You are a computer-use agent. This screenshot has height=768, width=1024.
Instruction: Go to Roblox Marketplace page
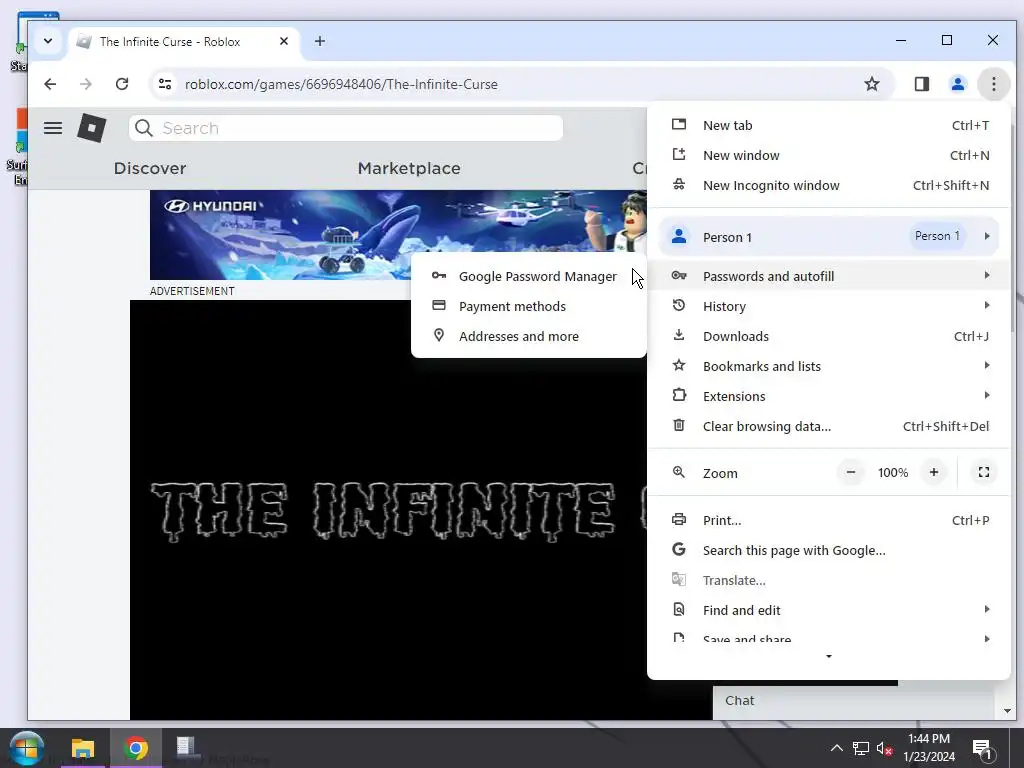click(x=409, y=168)
